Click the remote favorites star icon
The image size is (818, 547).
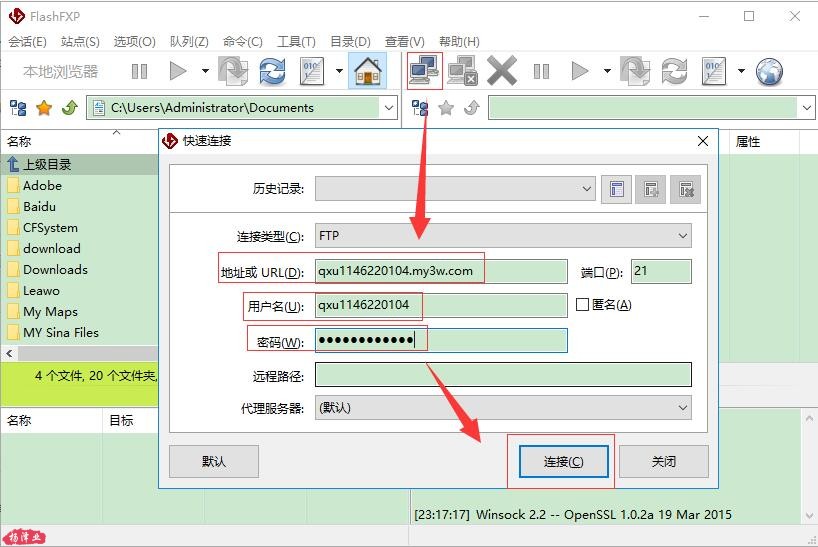point(446,108)
